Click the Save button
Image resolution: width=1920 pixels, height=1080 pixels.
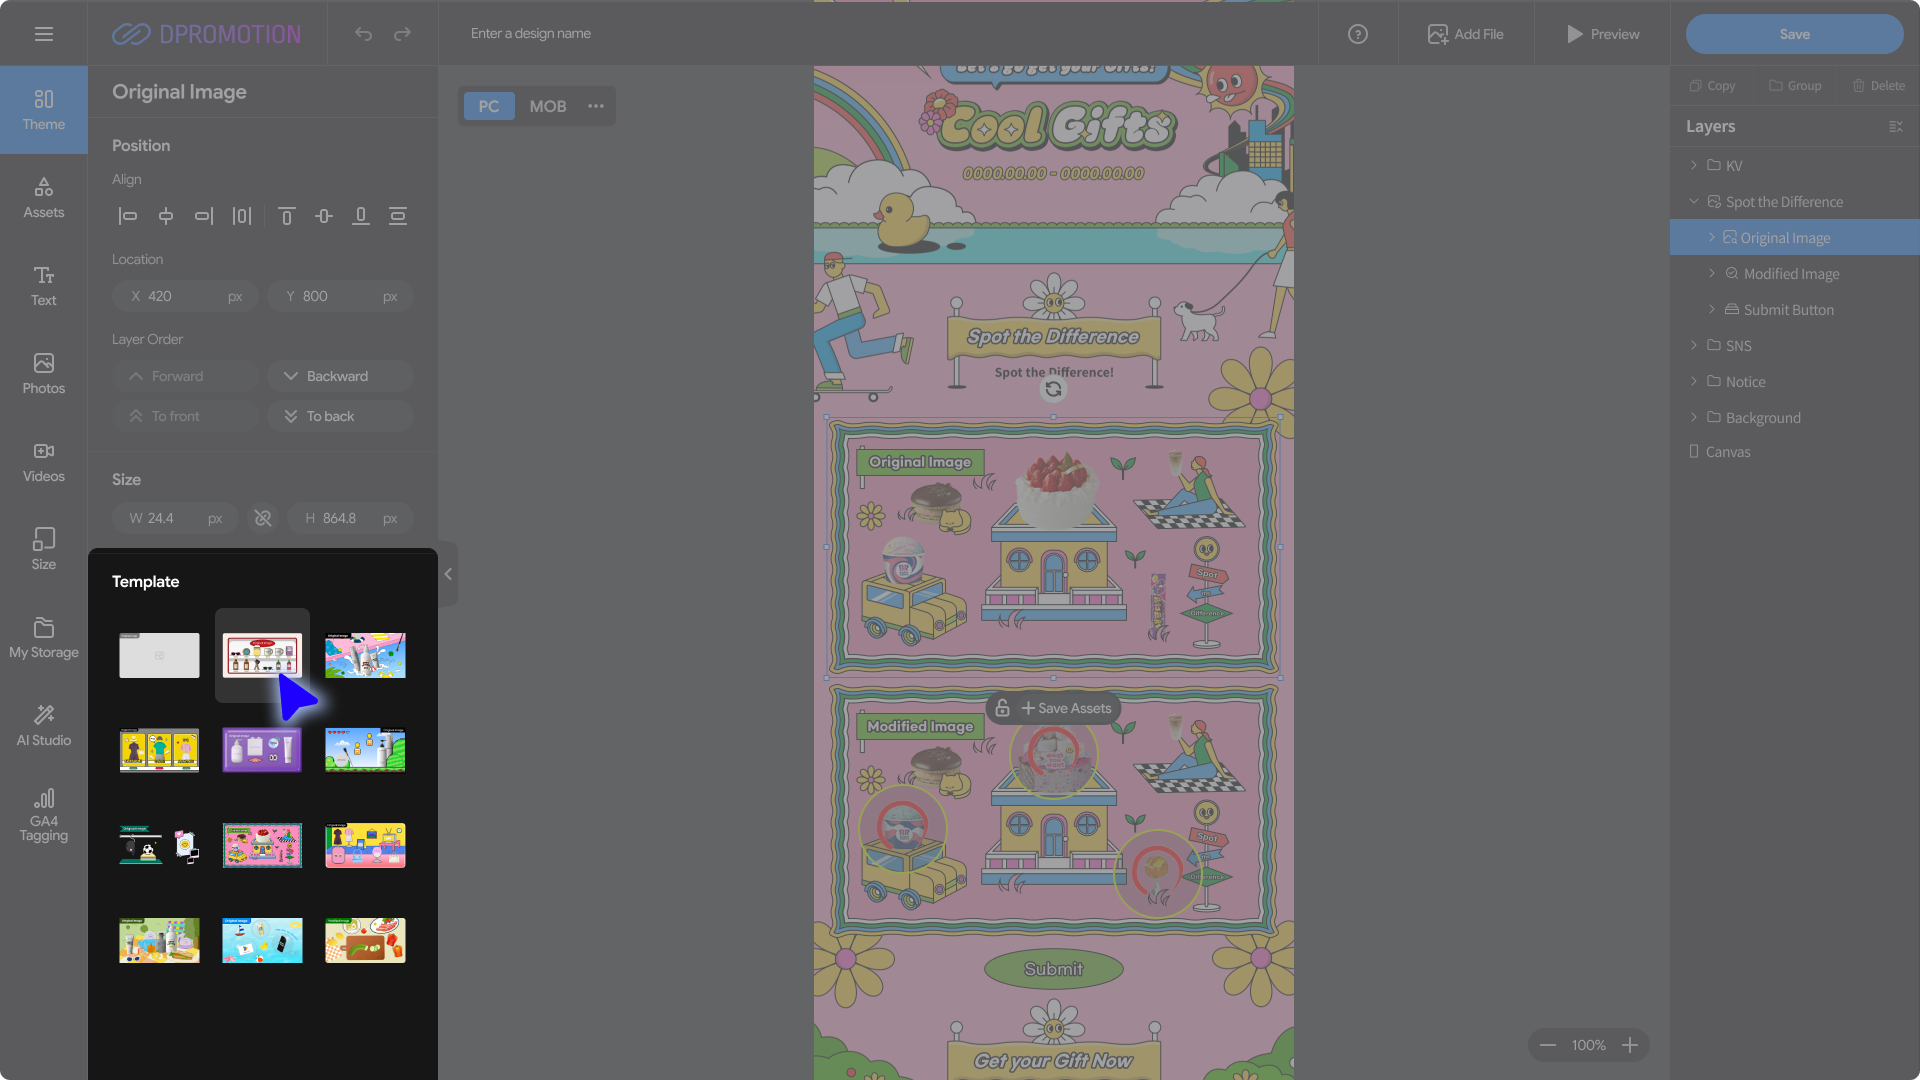pos(1794,34)
